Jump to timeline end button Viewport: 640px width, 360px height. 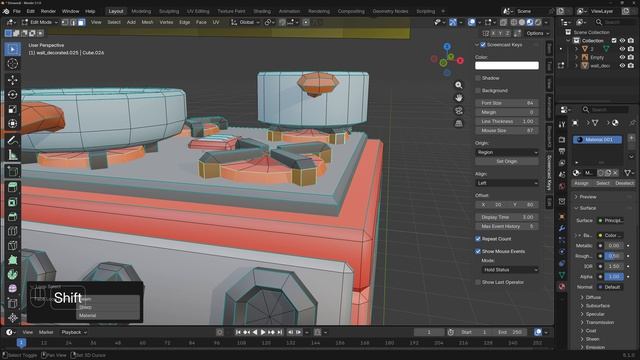point(280,332)
